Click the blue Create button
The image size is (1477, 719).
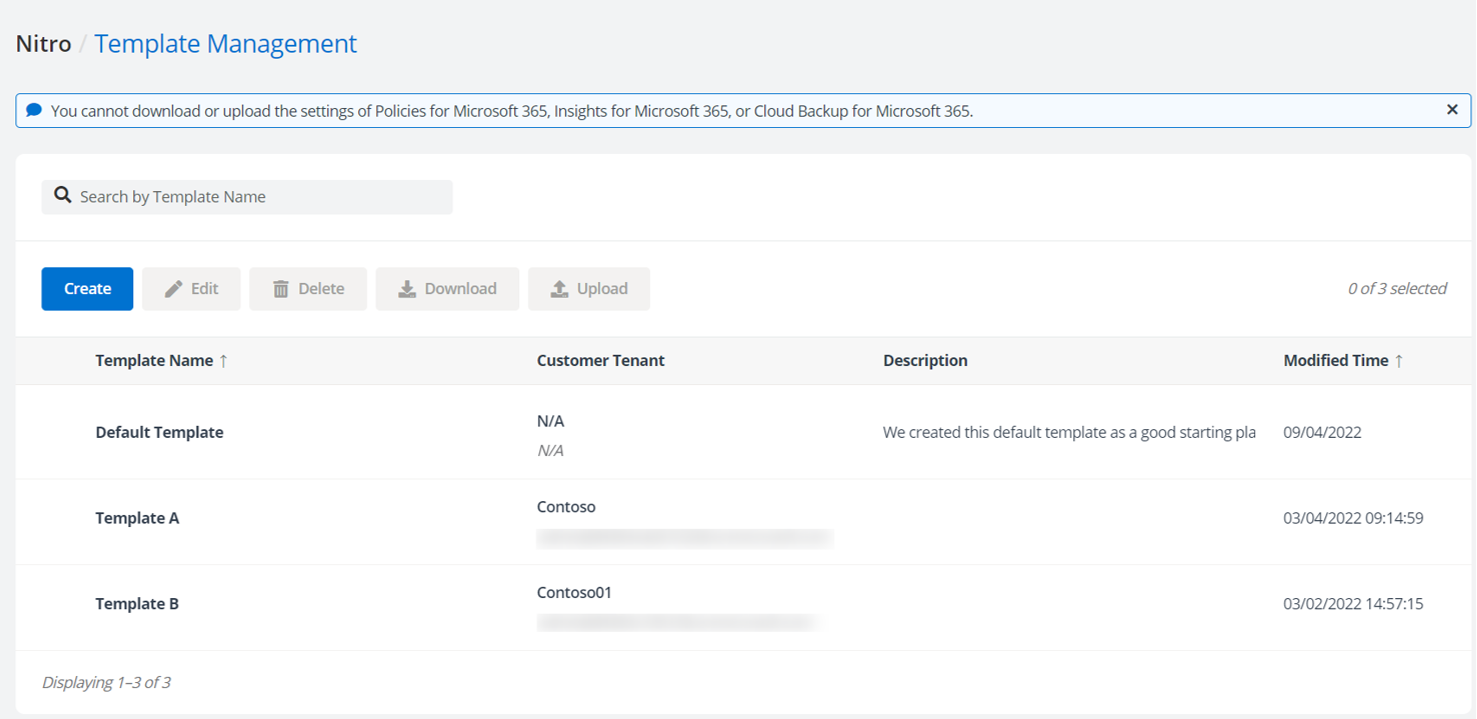[87, 288]
